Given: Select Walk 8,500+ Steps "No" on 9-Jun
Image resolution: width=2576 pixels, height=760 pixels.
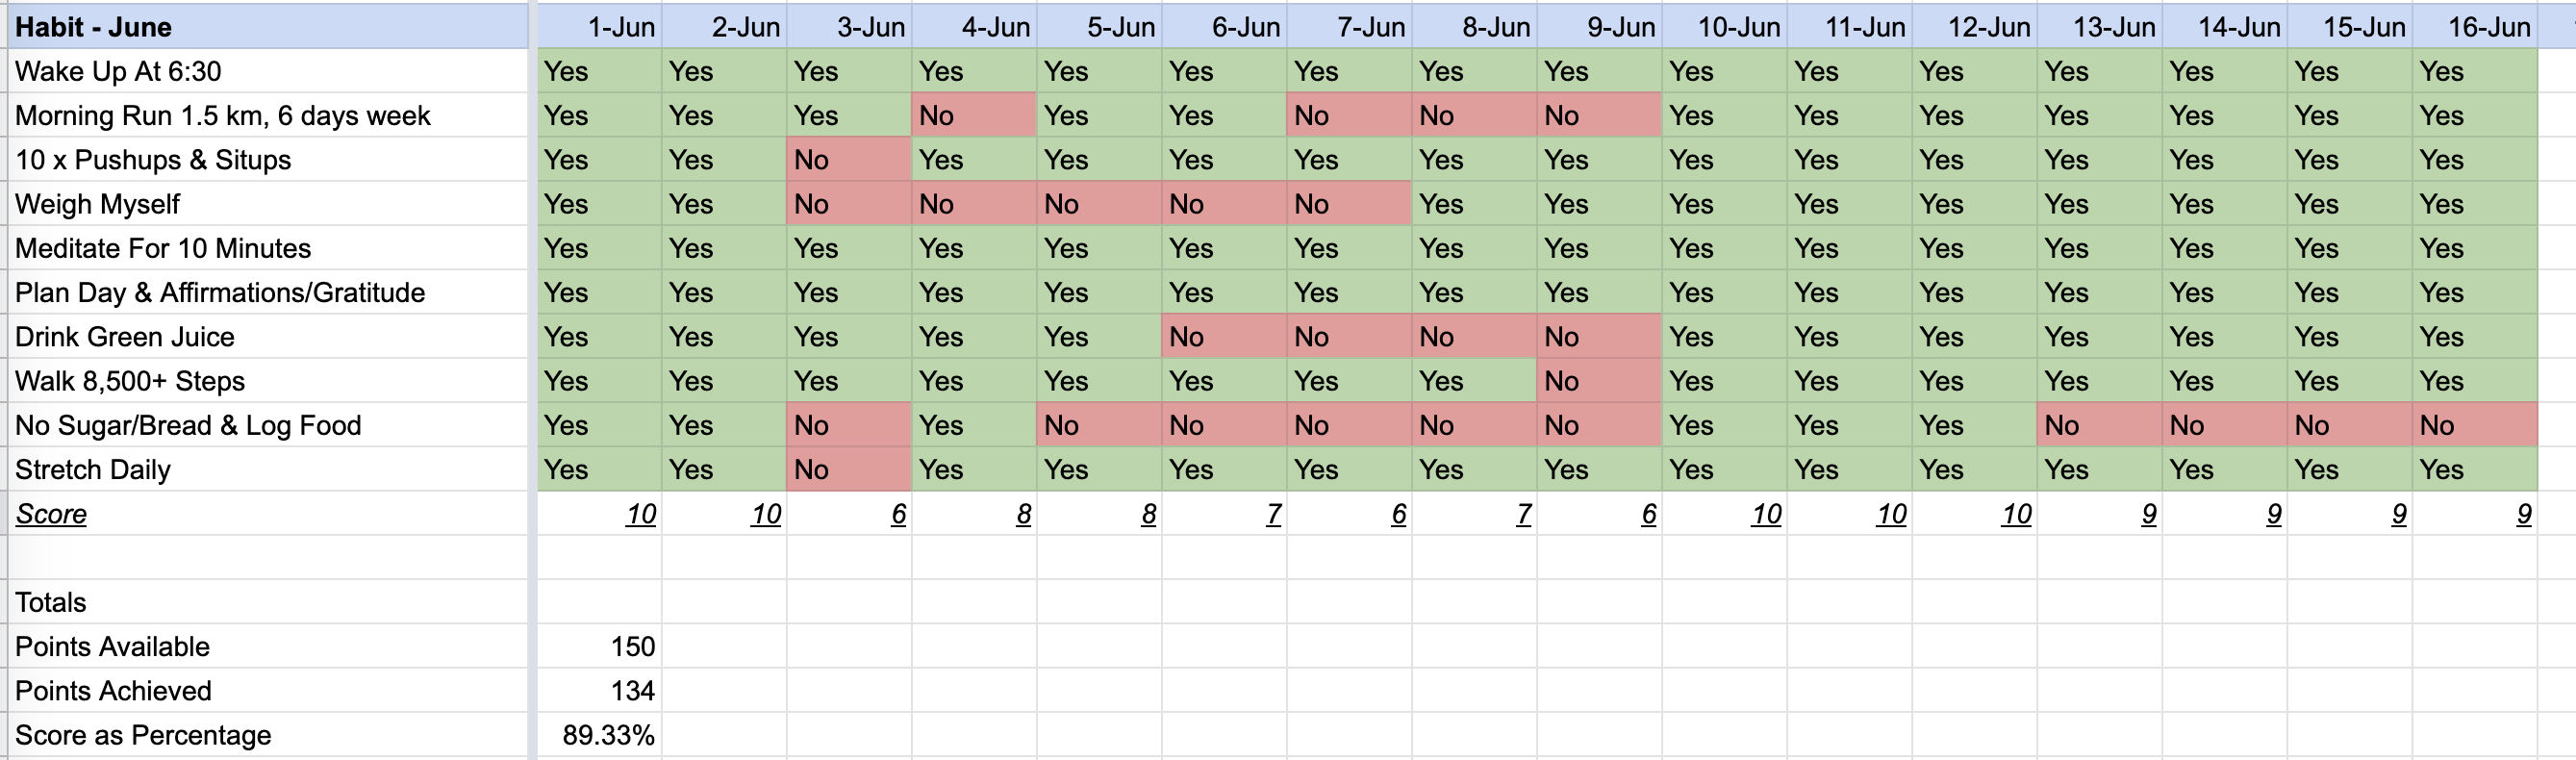Looking at the screenshot, I should 1598,381.
